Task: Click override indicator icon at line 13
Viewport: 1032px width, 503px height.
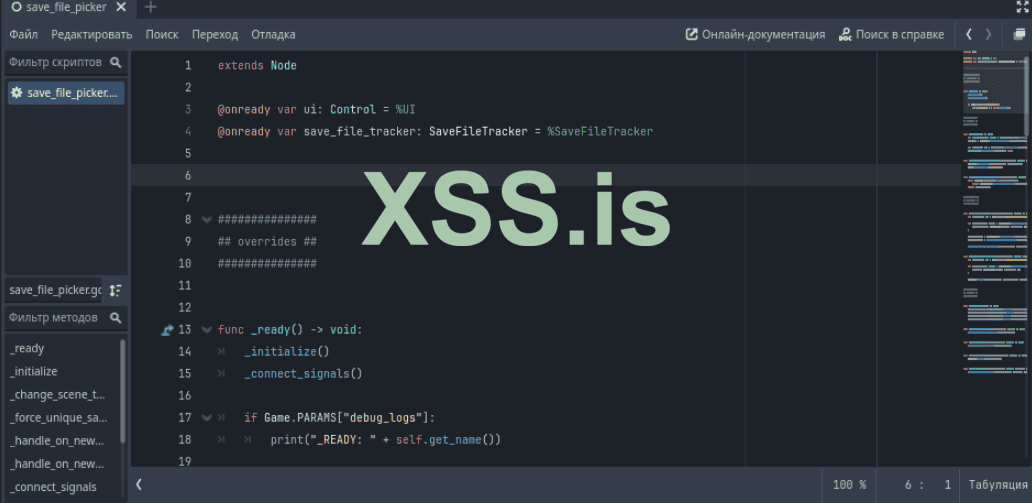Action: (x=167, y=330)
